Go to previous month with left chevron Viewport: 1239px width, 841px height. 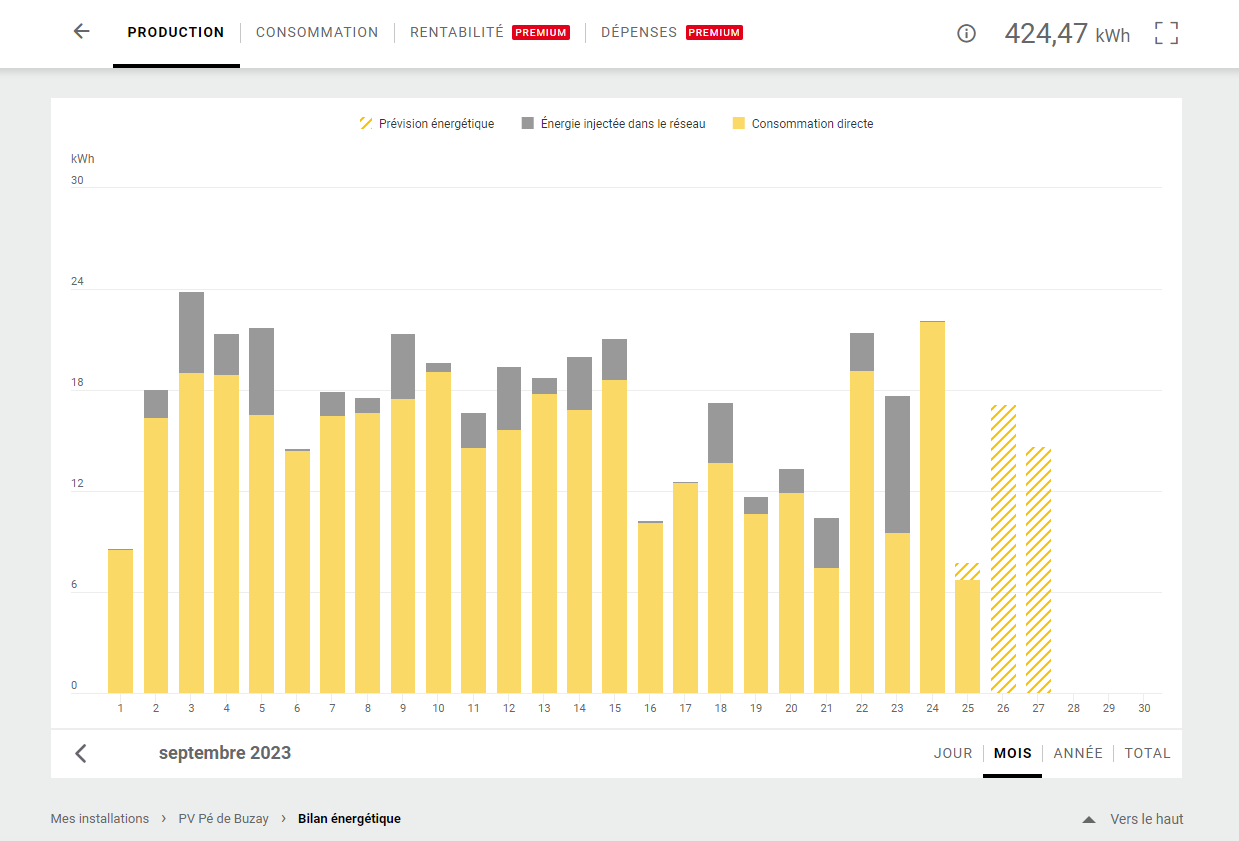pyautogui.click(x=81, y=753)
